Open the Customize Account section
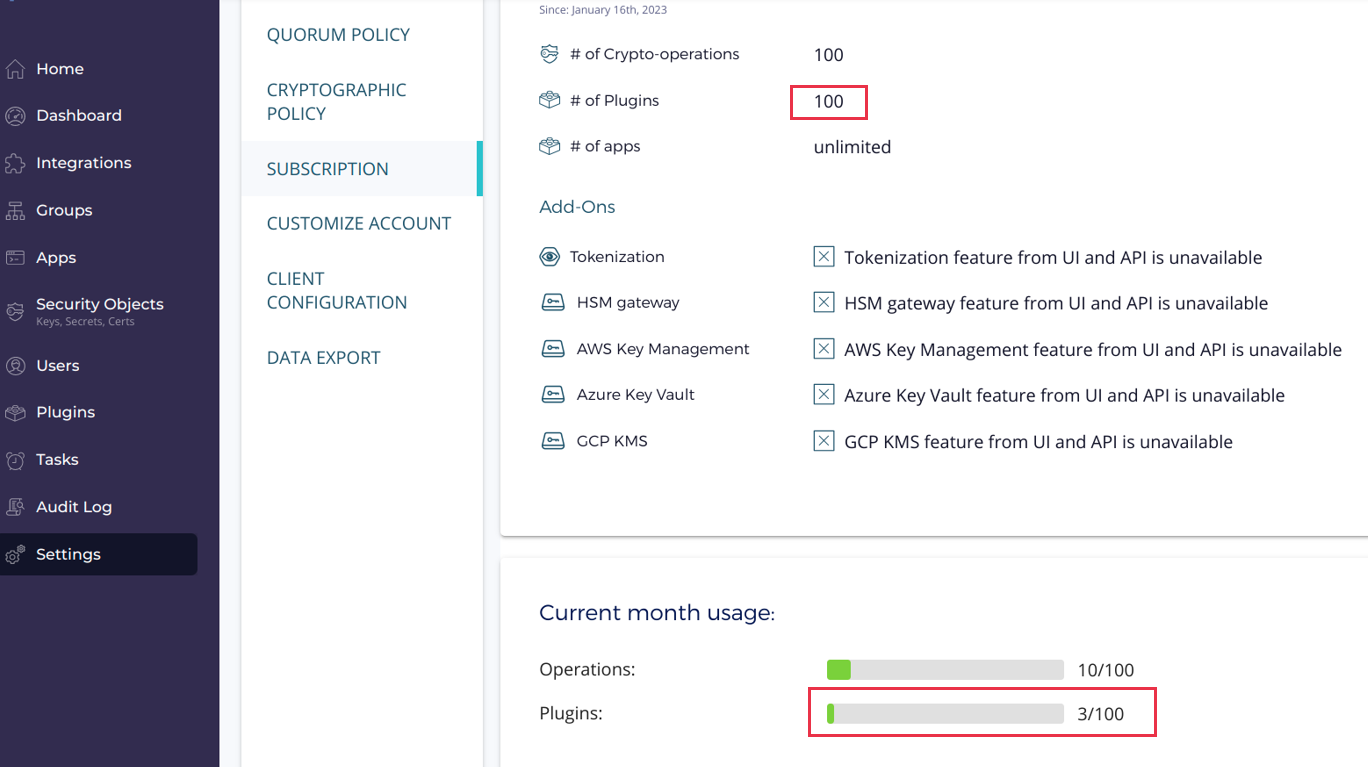The image size is (1368, 767). [x=358, y=224]
